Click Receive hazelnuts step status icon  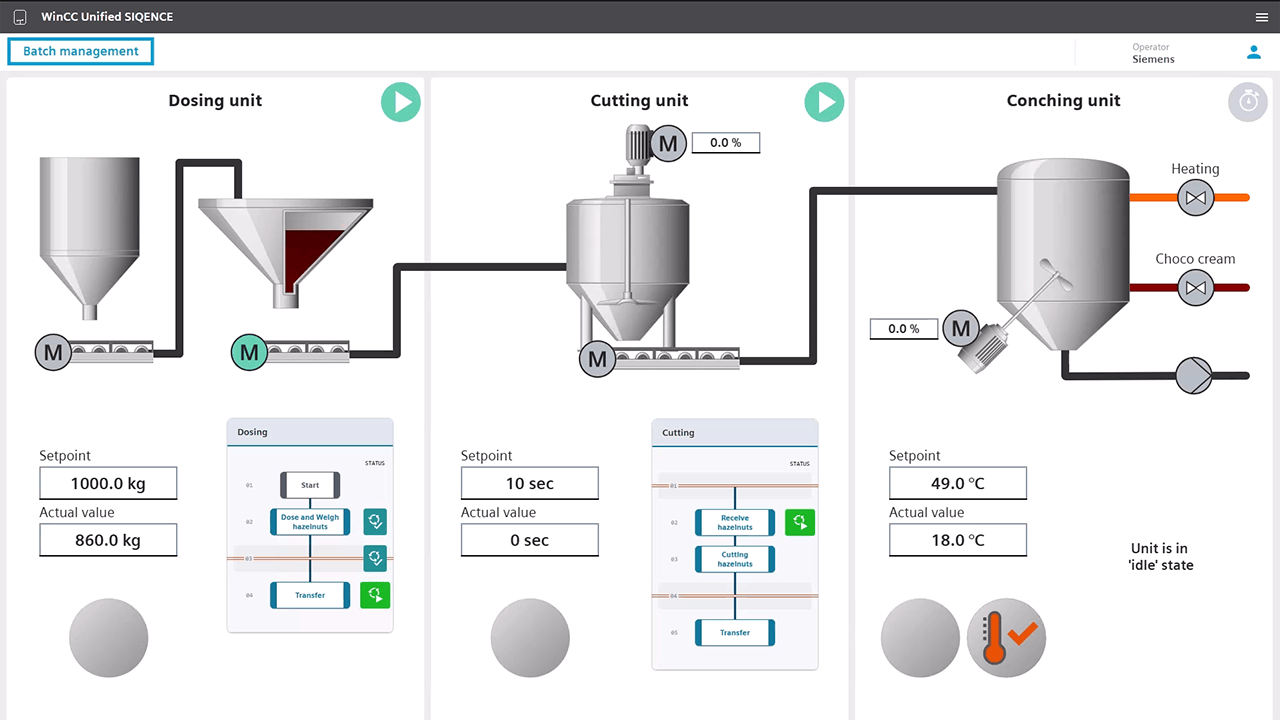pos(800,522)
